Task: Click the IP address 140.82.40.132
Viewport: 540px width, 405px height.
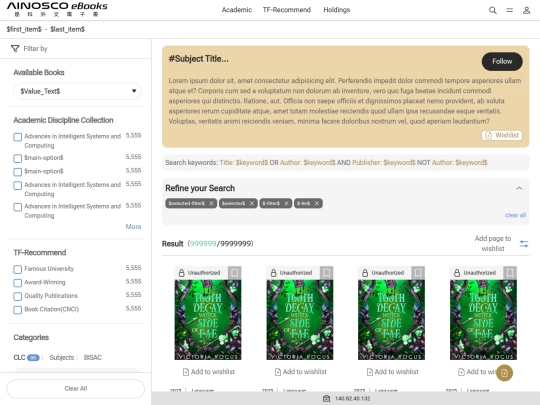Action: [352, 399]
